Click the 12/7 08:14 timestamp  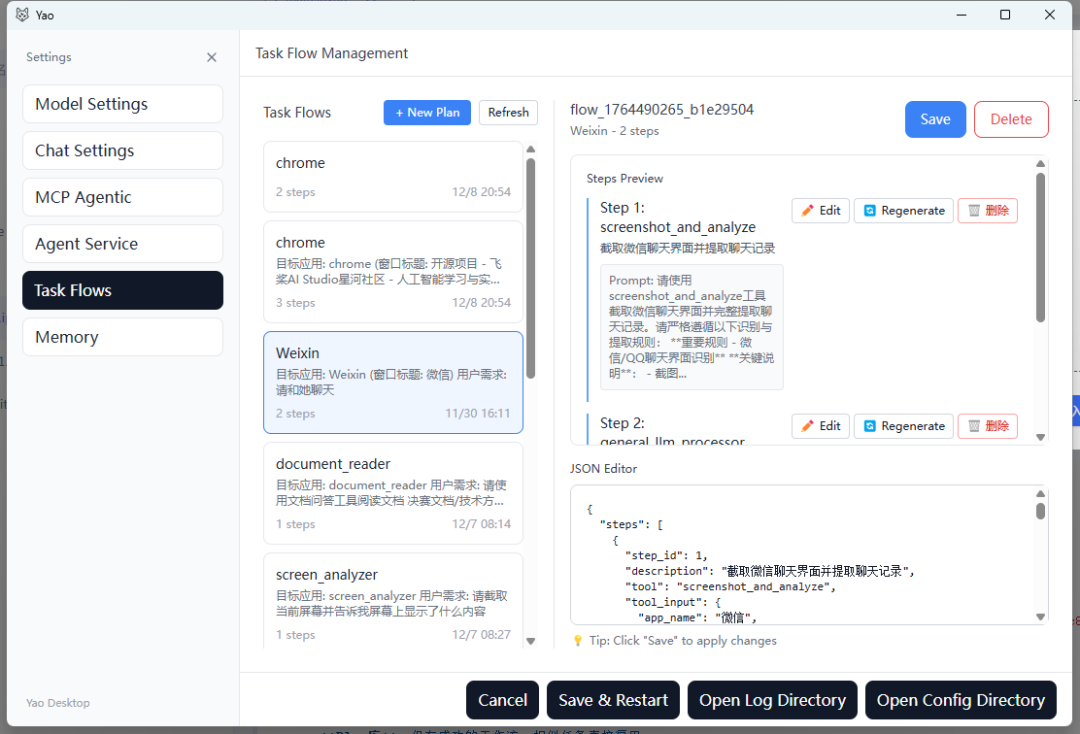481,524
